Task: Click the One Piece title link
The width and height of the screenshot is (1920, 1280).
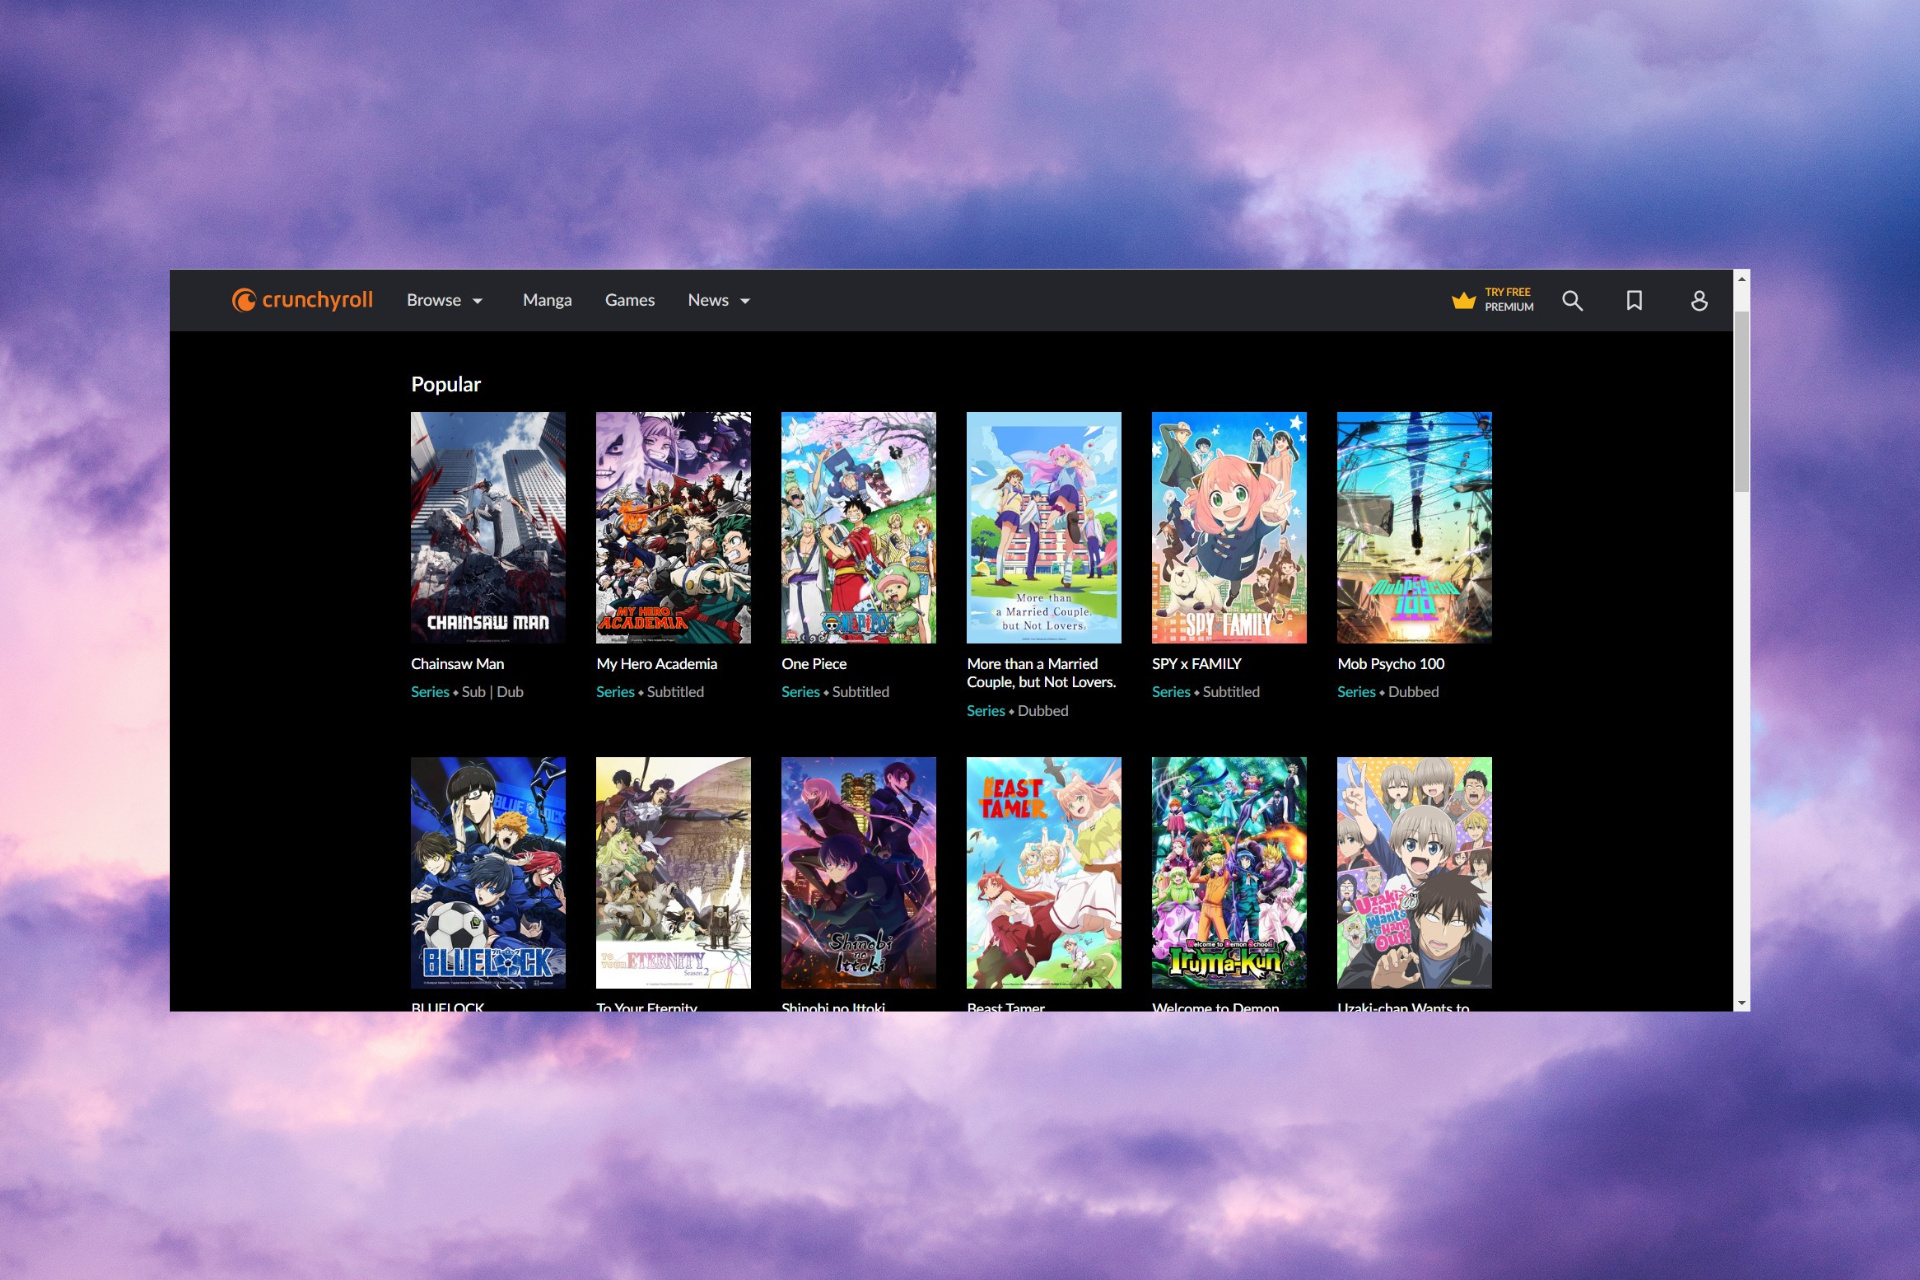Action: (x=814, y=664)
